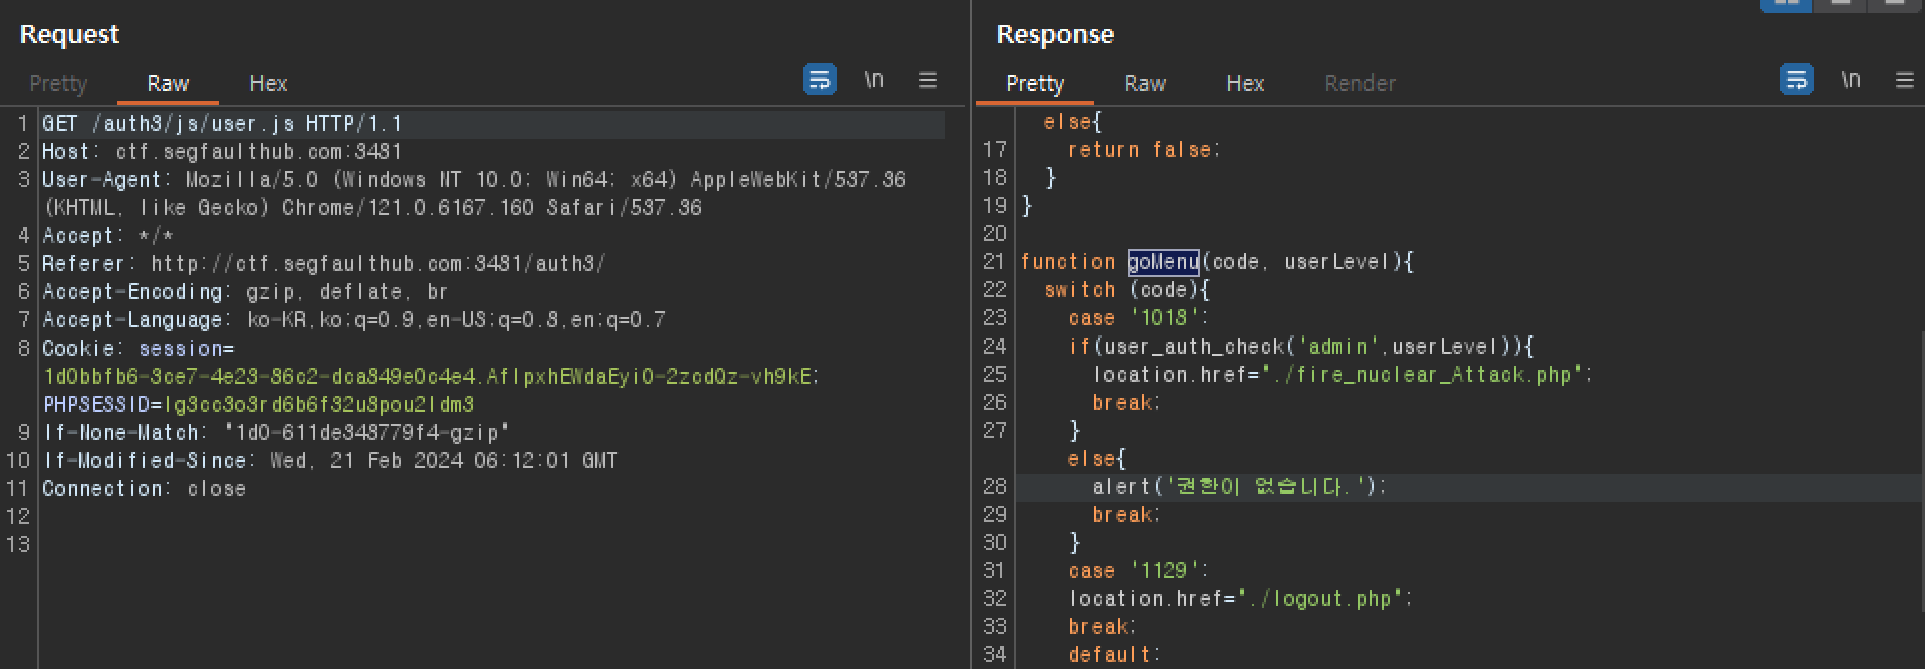The height and width of the screenshot is (670, 1926).
Task: Open the Response Raw tab
Action: 1145,84
